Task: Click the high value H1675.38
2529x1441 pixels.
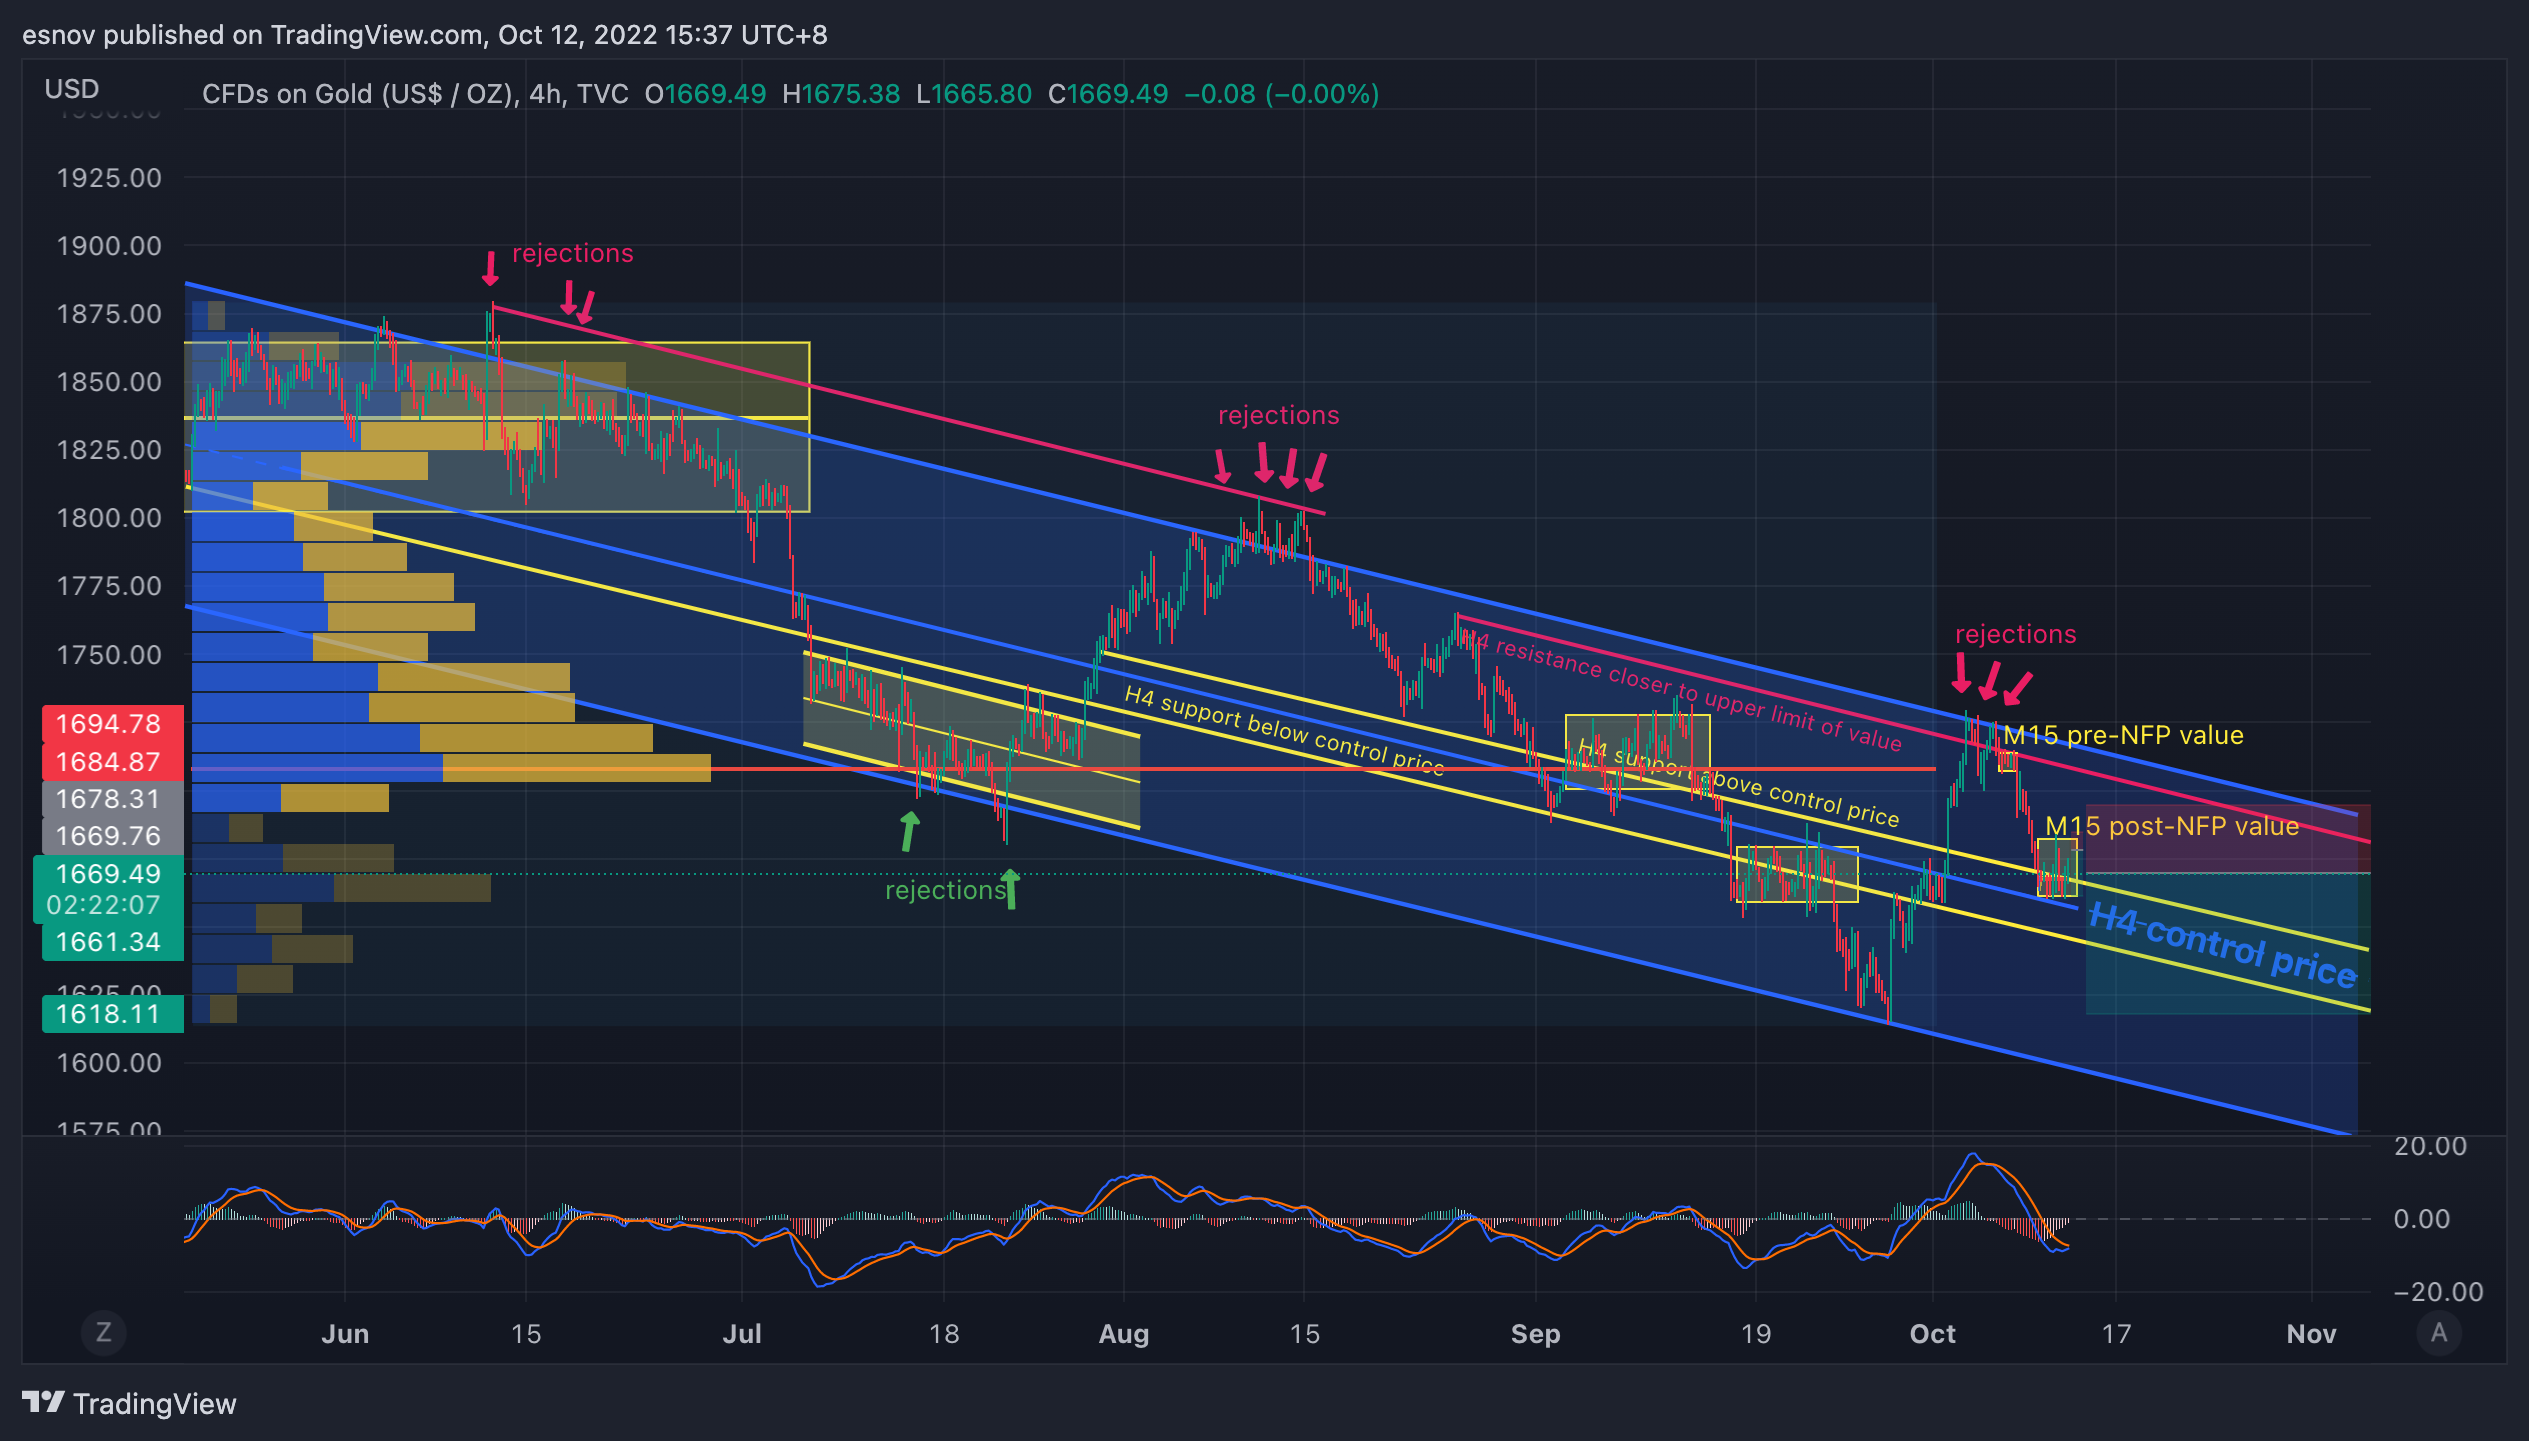Action: pyautogui.click(x=841, y=94)
